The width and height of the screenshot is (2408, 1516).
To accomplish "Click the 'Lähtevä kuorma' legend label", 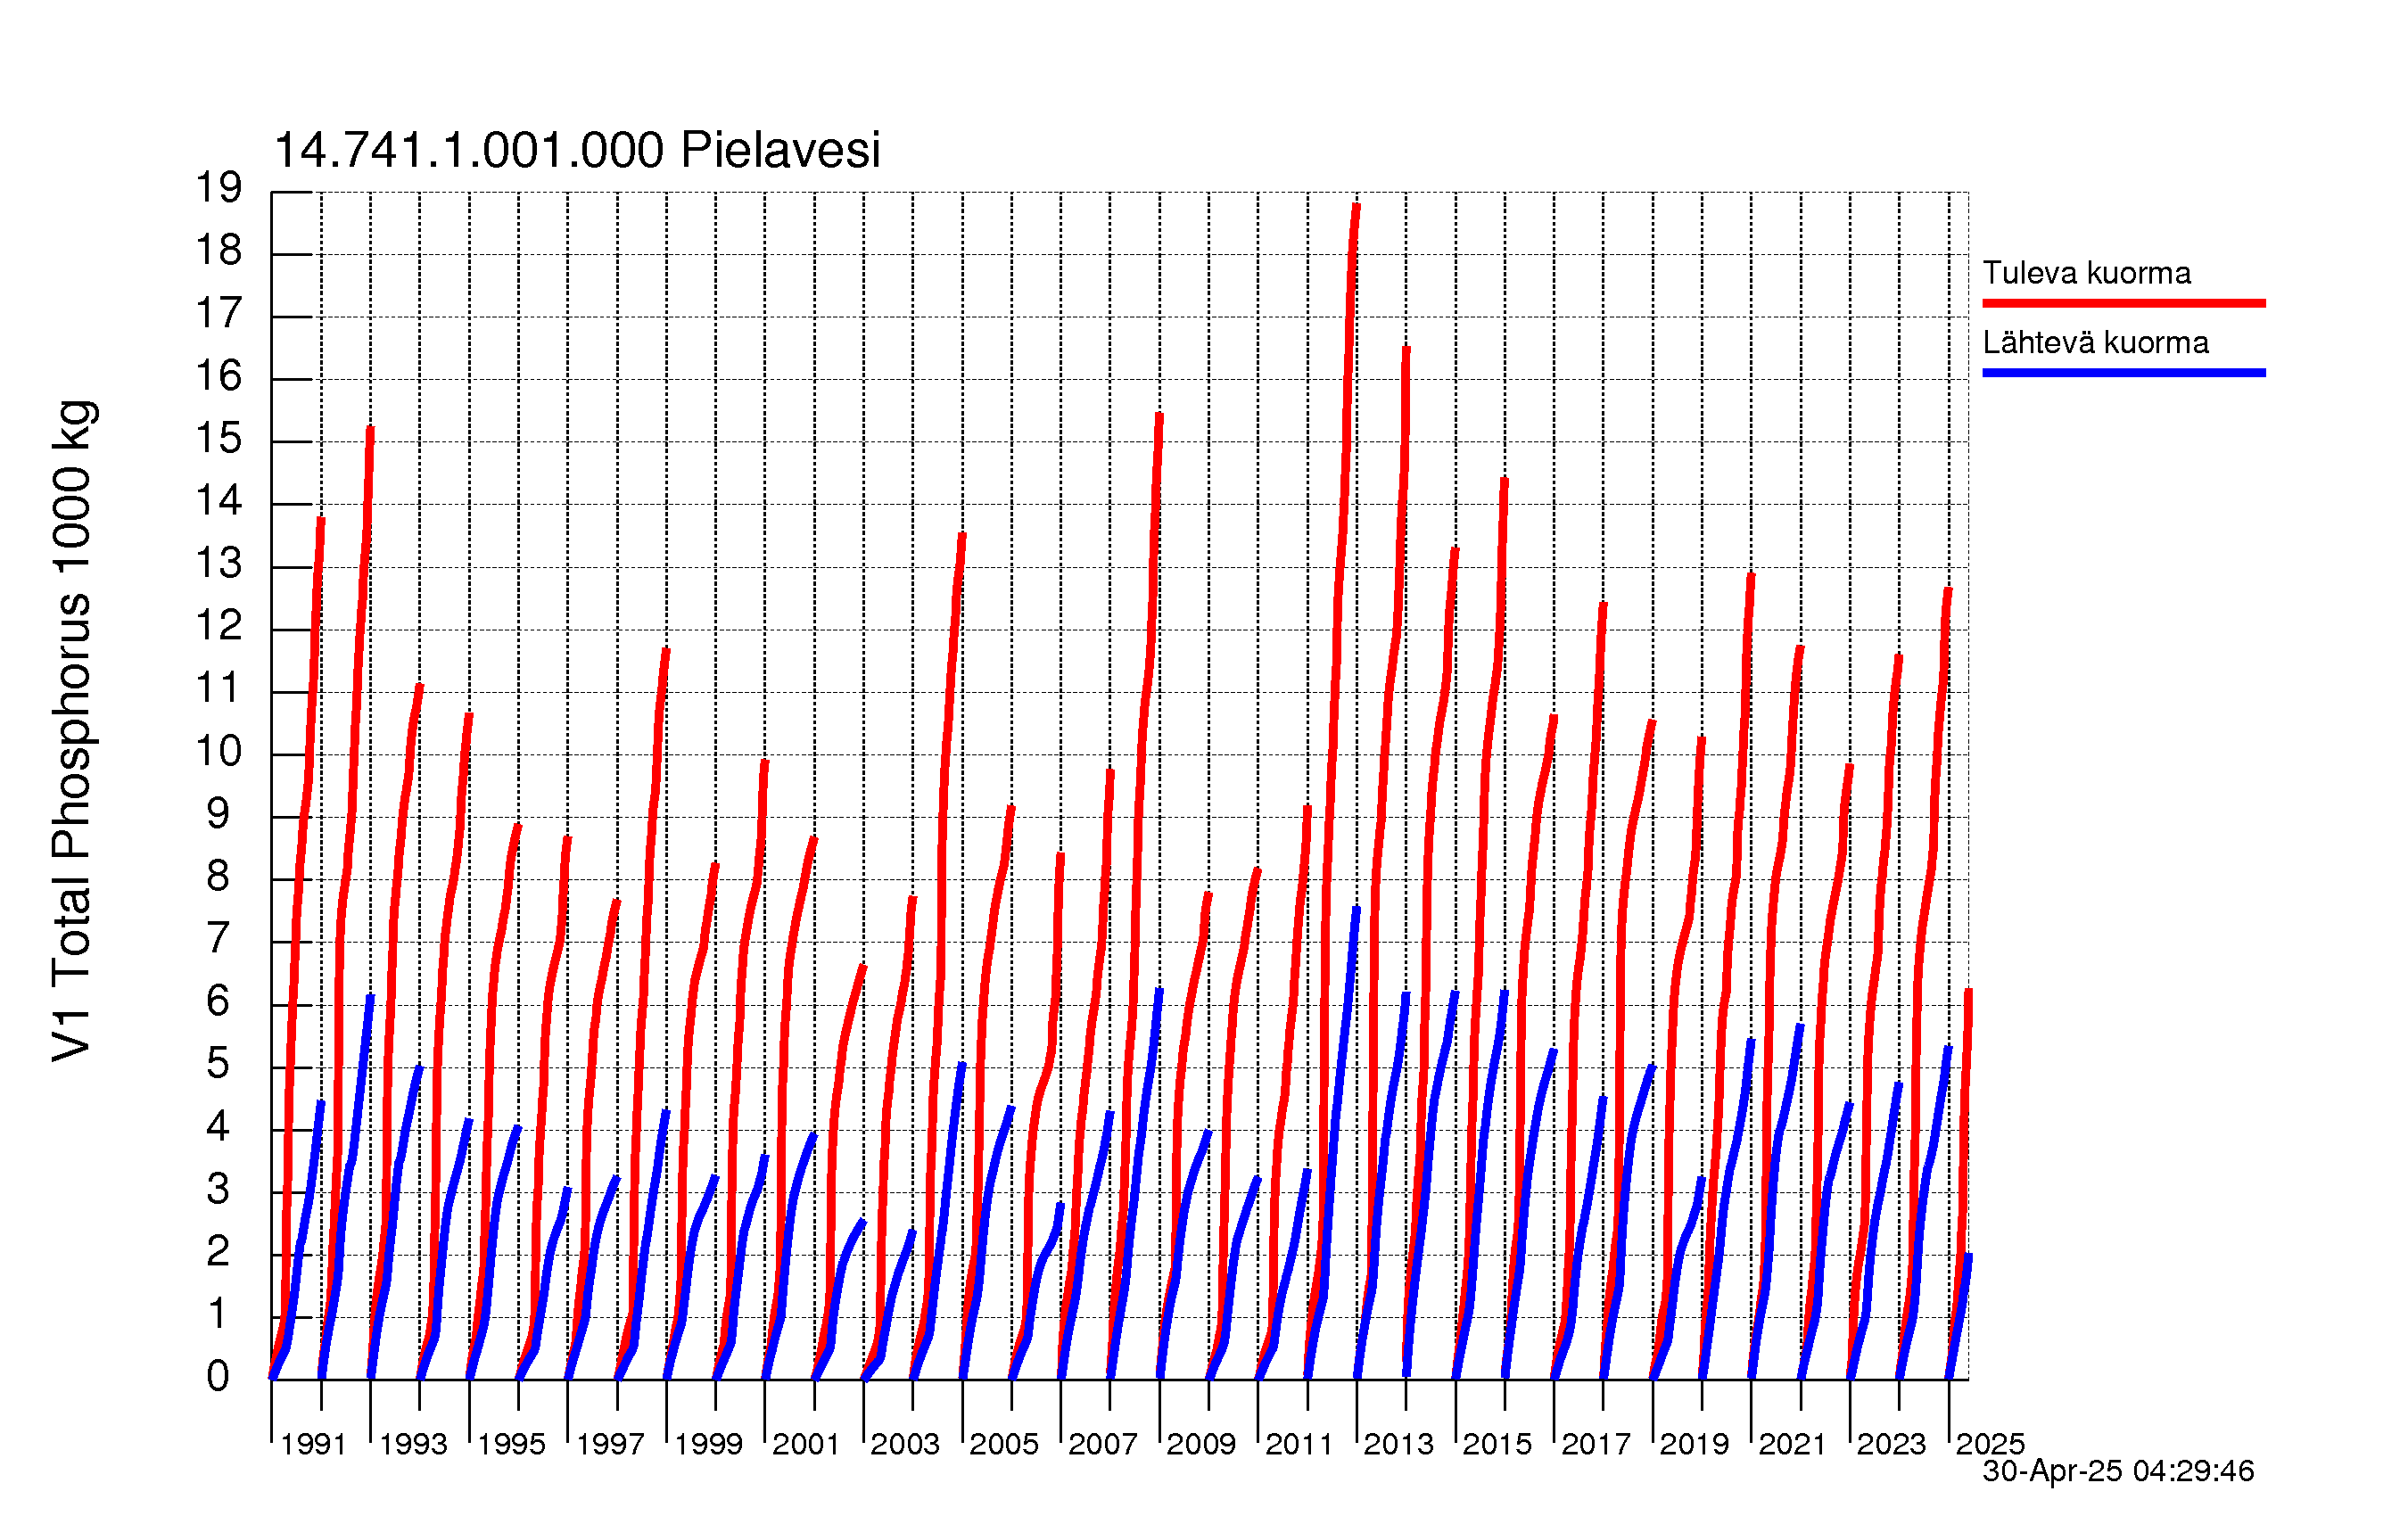I will point(2096,343).
